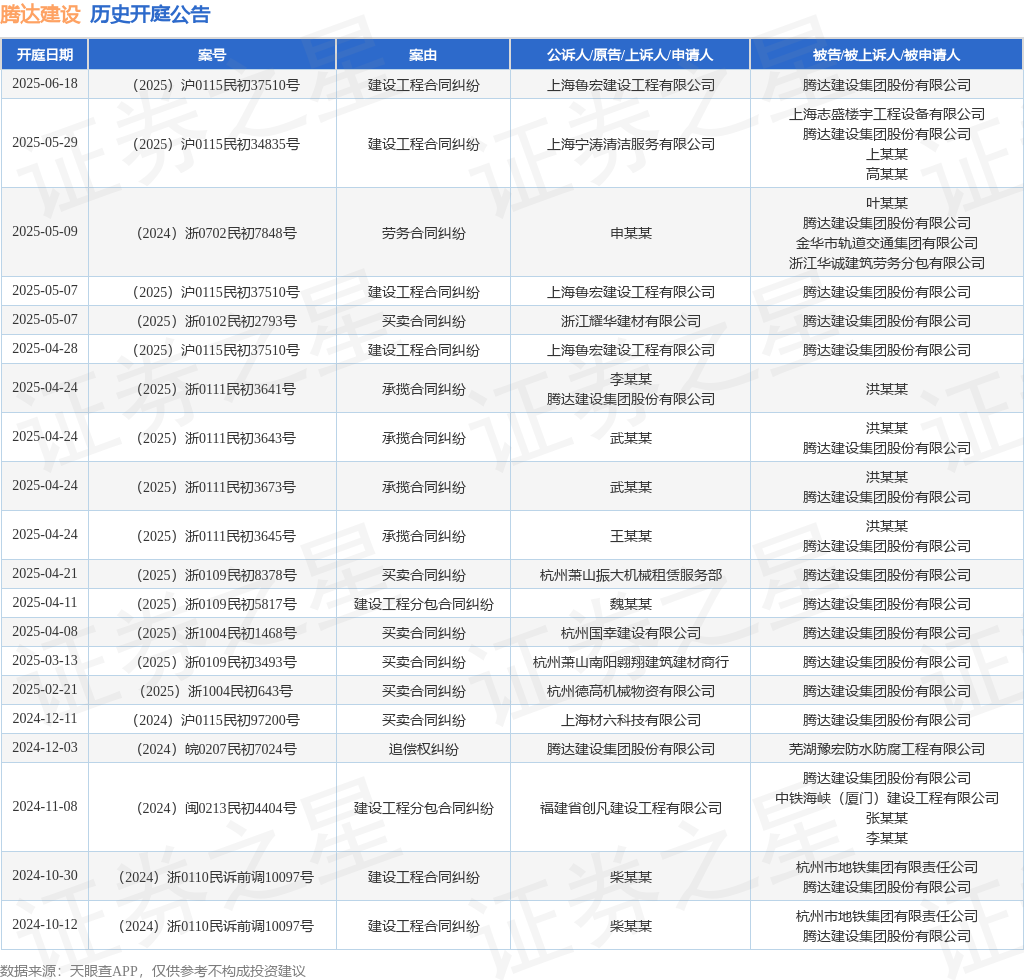This screenshot has width=1024, height=980.
Task: Select case number (2025)浙0111民初3643号
Action: [216, 438]
